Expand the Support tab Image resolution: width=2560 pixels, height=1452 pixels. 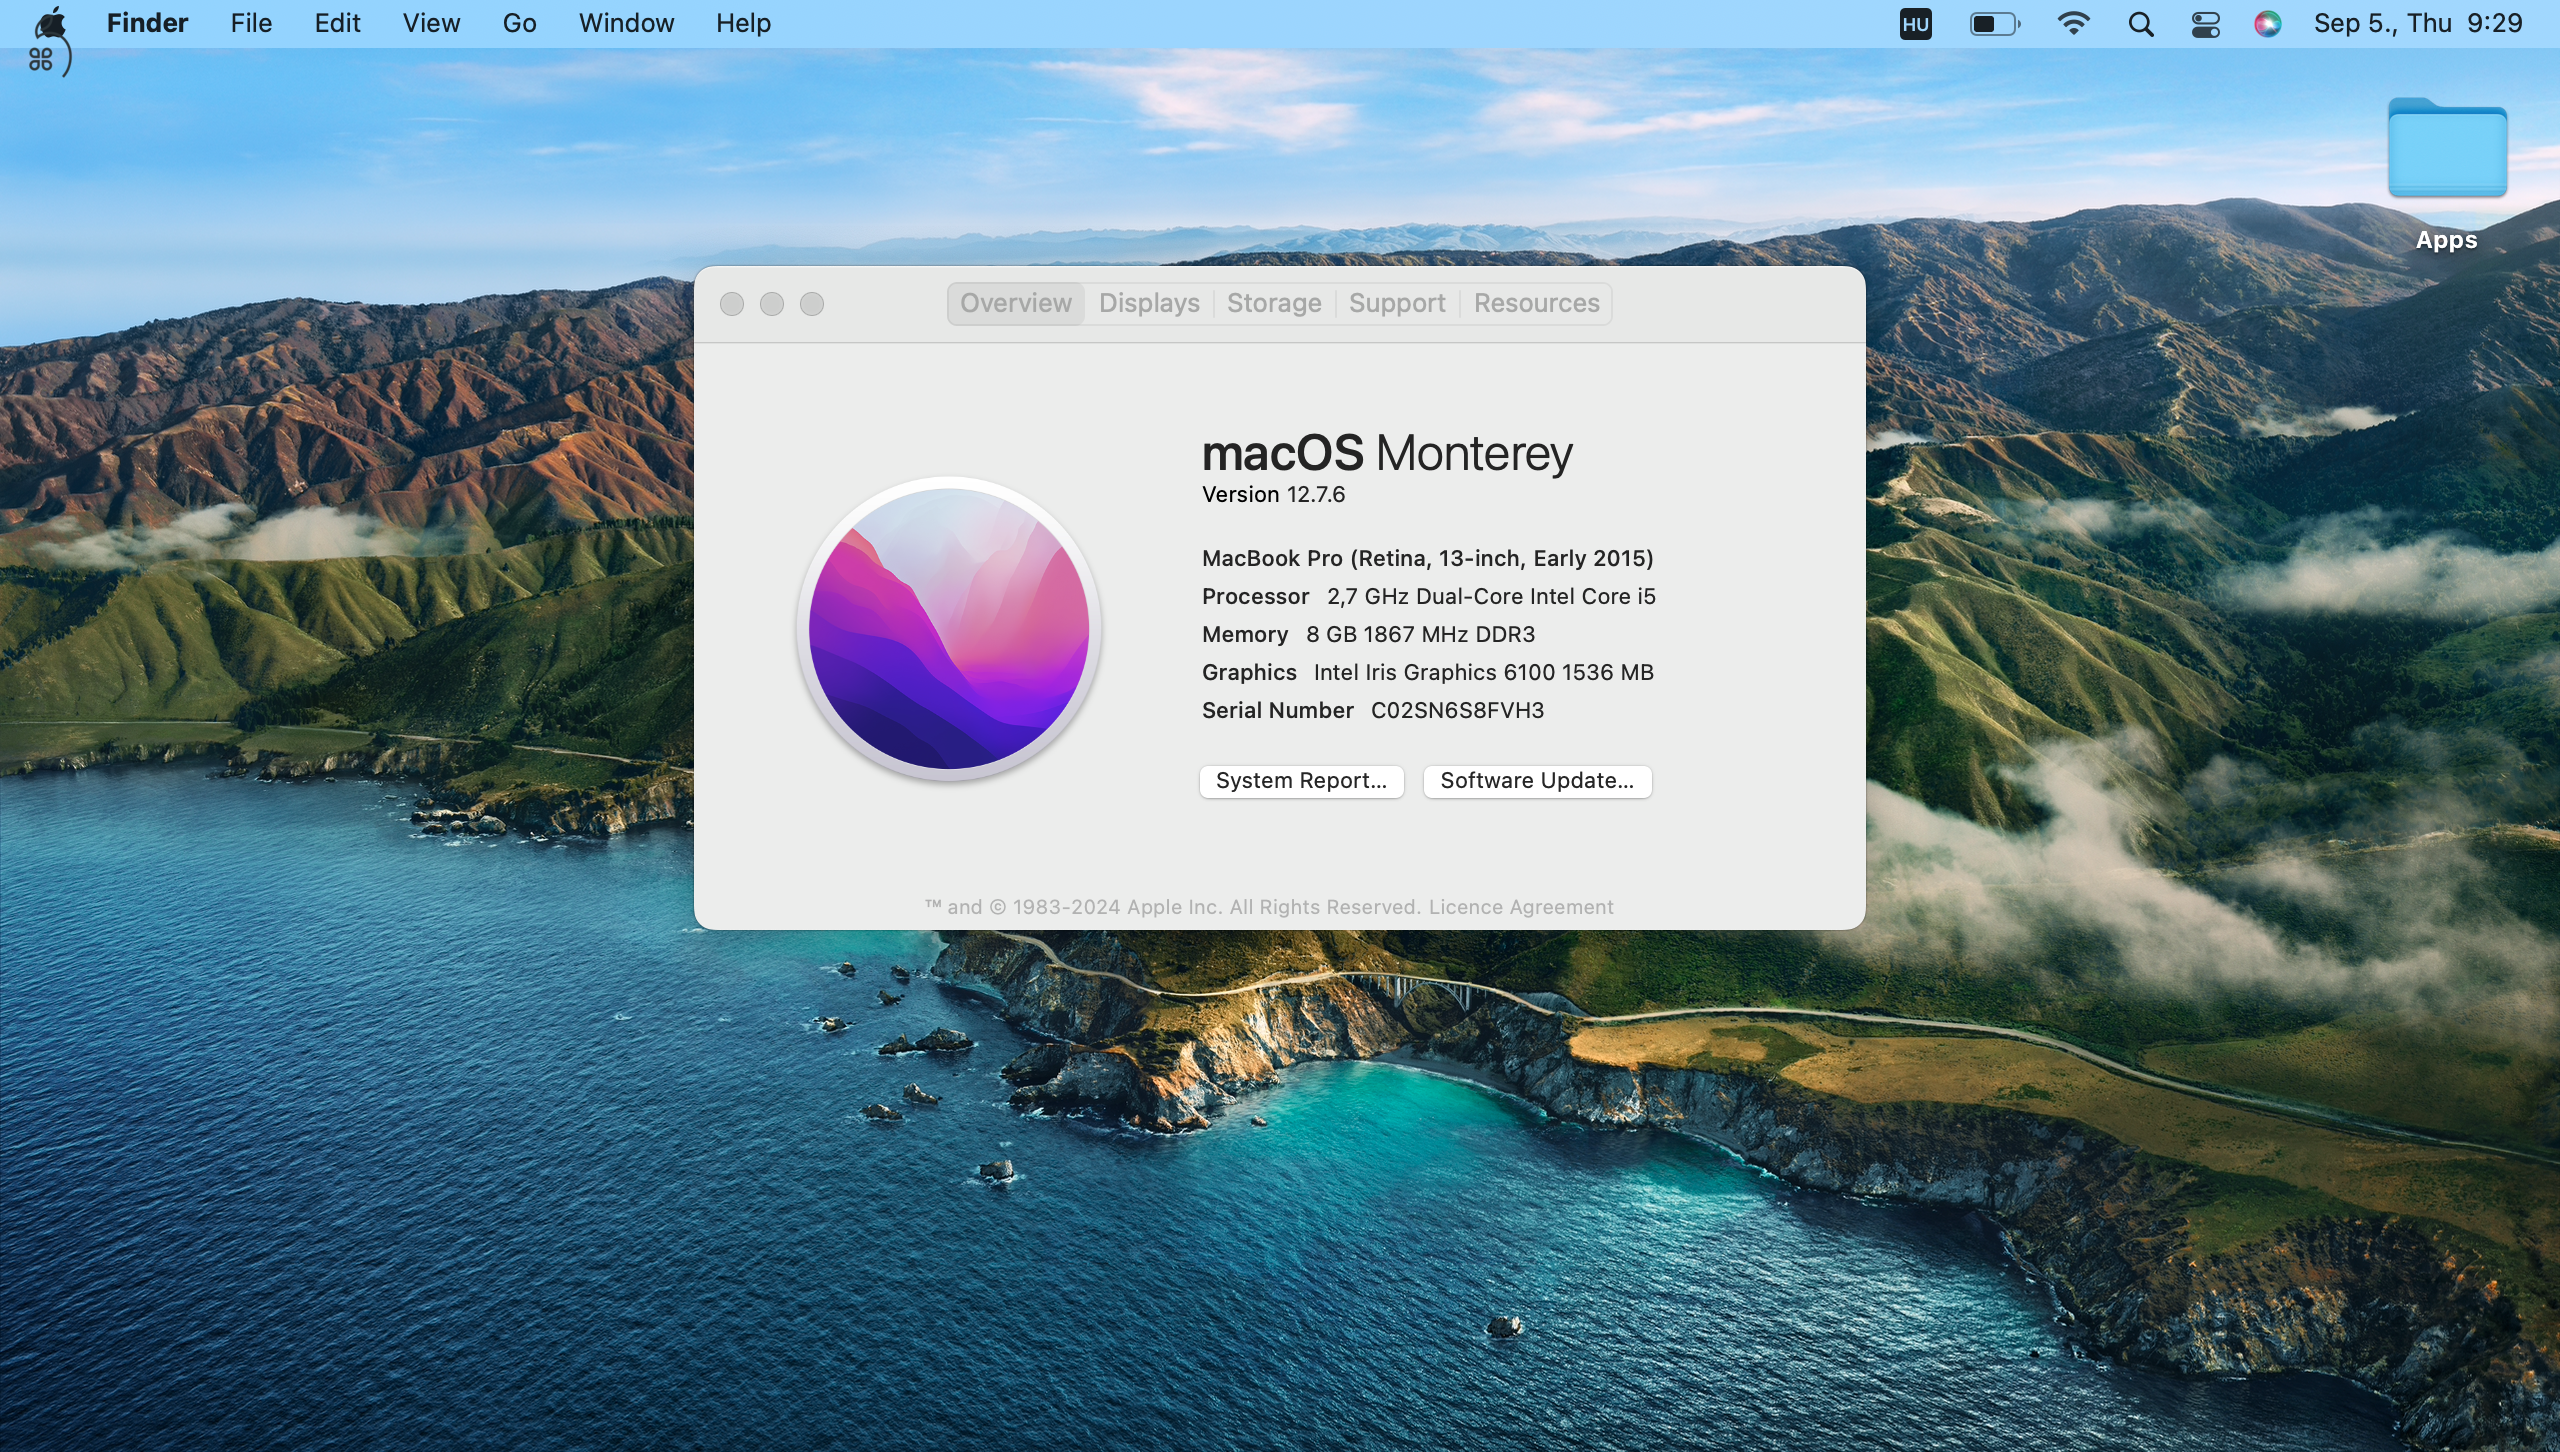(x=1396, y=302)
